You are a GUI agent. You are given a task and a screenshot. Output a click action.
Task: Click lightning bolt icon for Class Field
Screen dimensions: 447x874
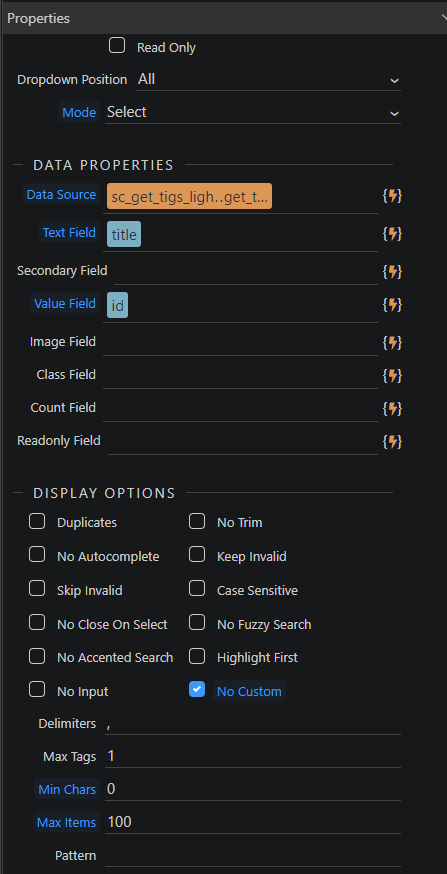(392, 375)
